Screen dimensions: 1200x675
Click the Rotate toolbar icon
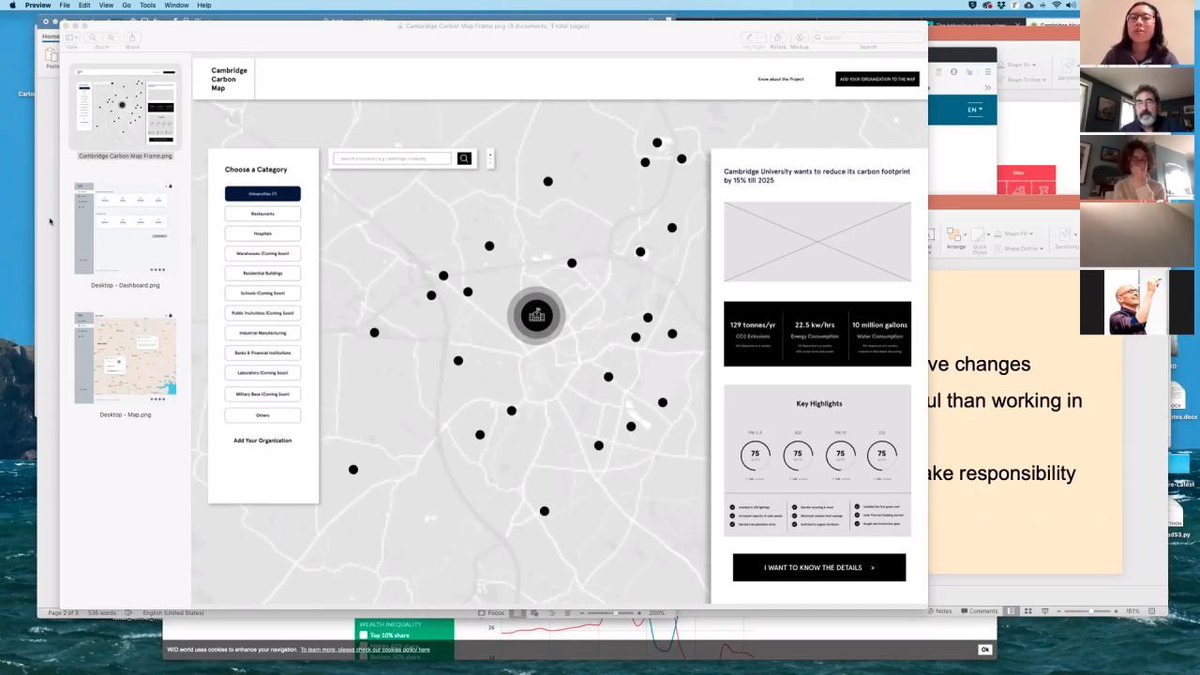777,38
